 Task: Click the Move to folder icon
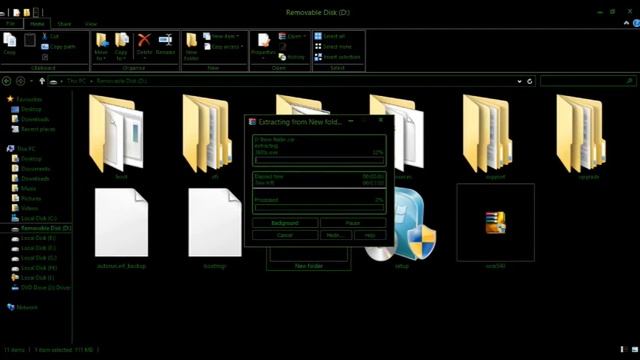click(102, 41)
